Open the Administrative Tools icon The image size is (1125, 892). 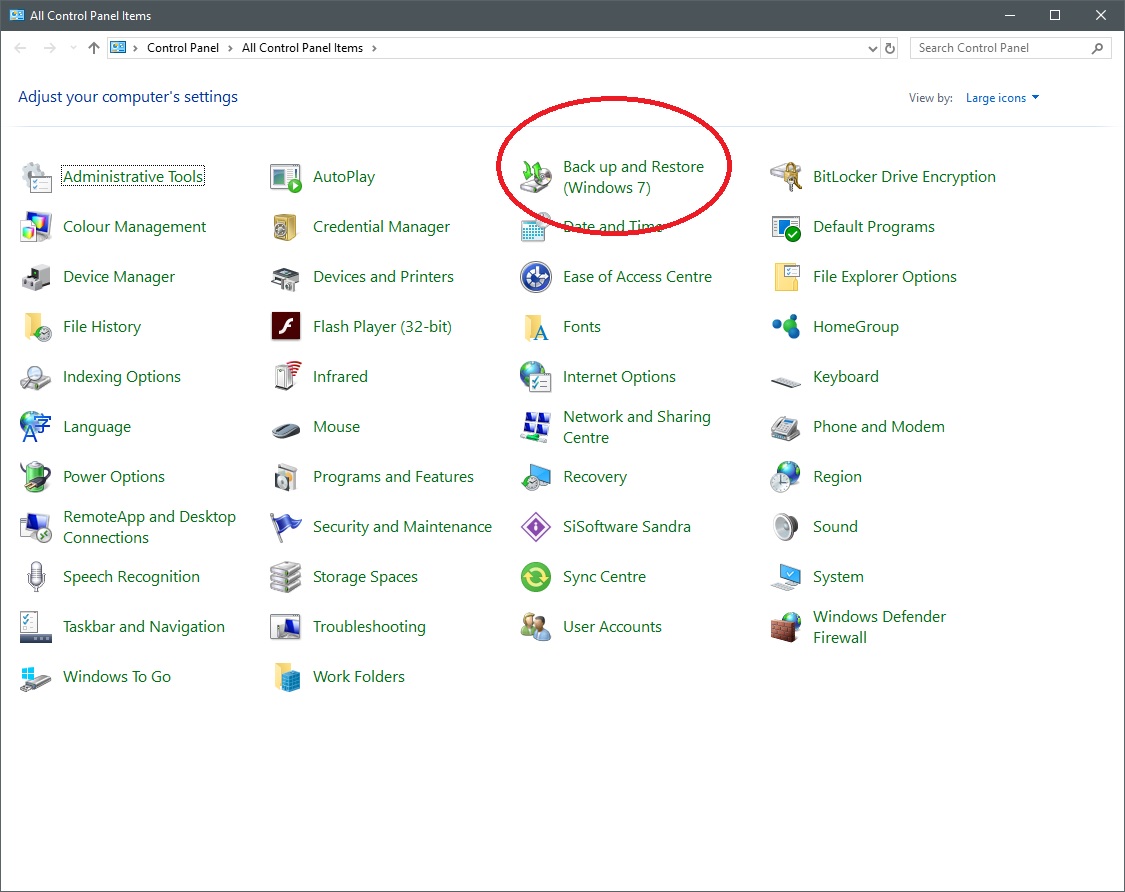[x=36, y=177]
